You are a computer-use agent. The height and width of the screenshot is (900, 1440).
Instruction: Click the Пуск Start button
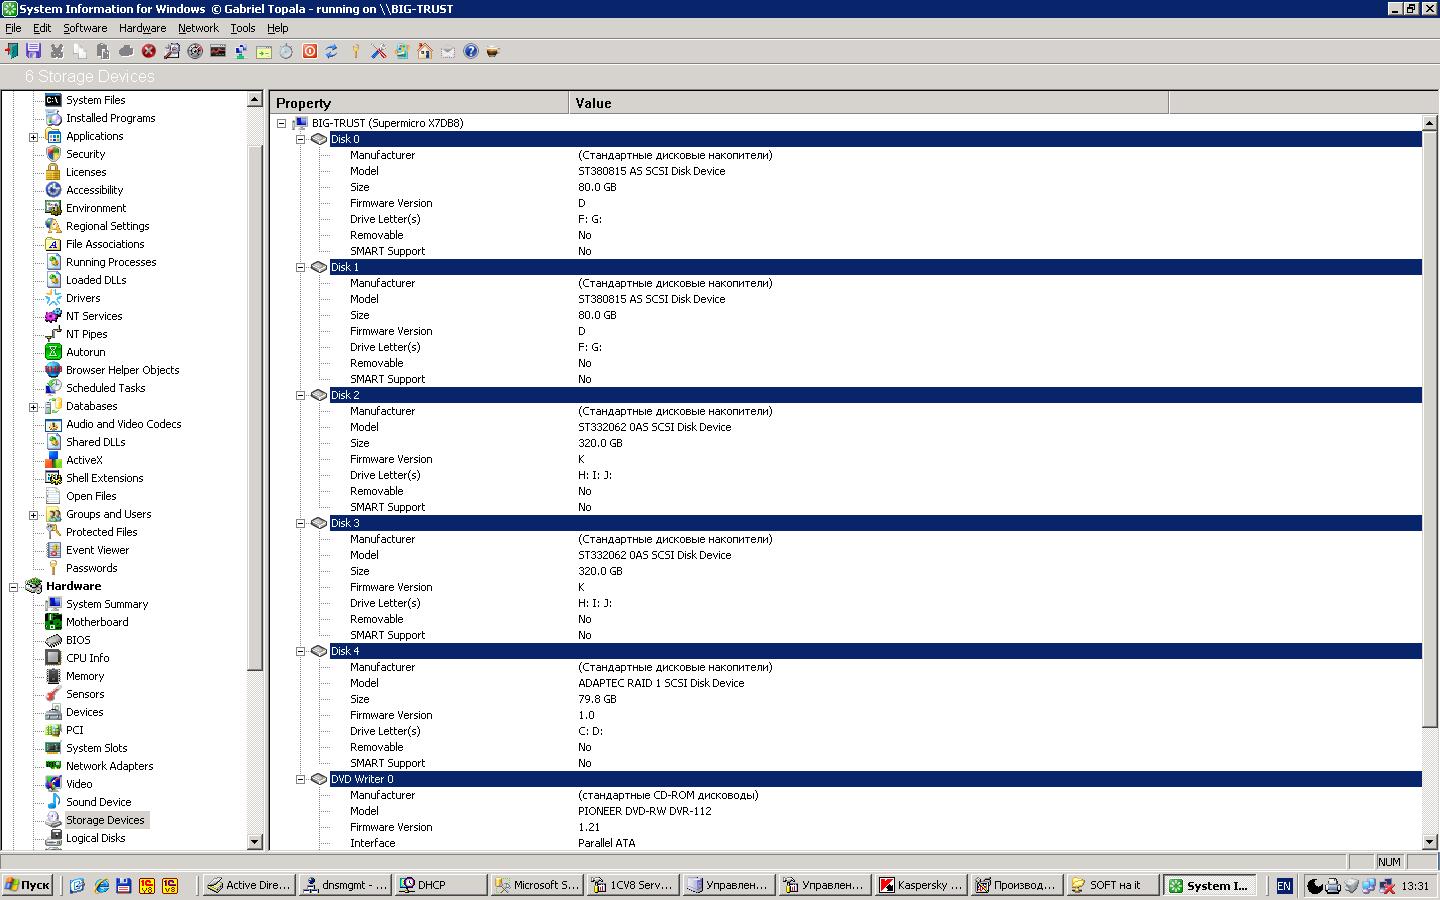point(27,885)
